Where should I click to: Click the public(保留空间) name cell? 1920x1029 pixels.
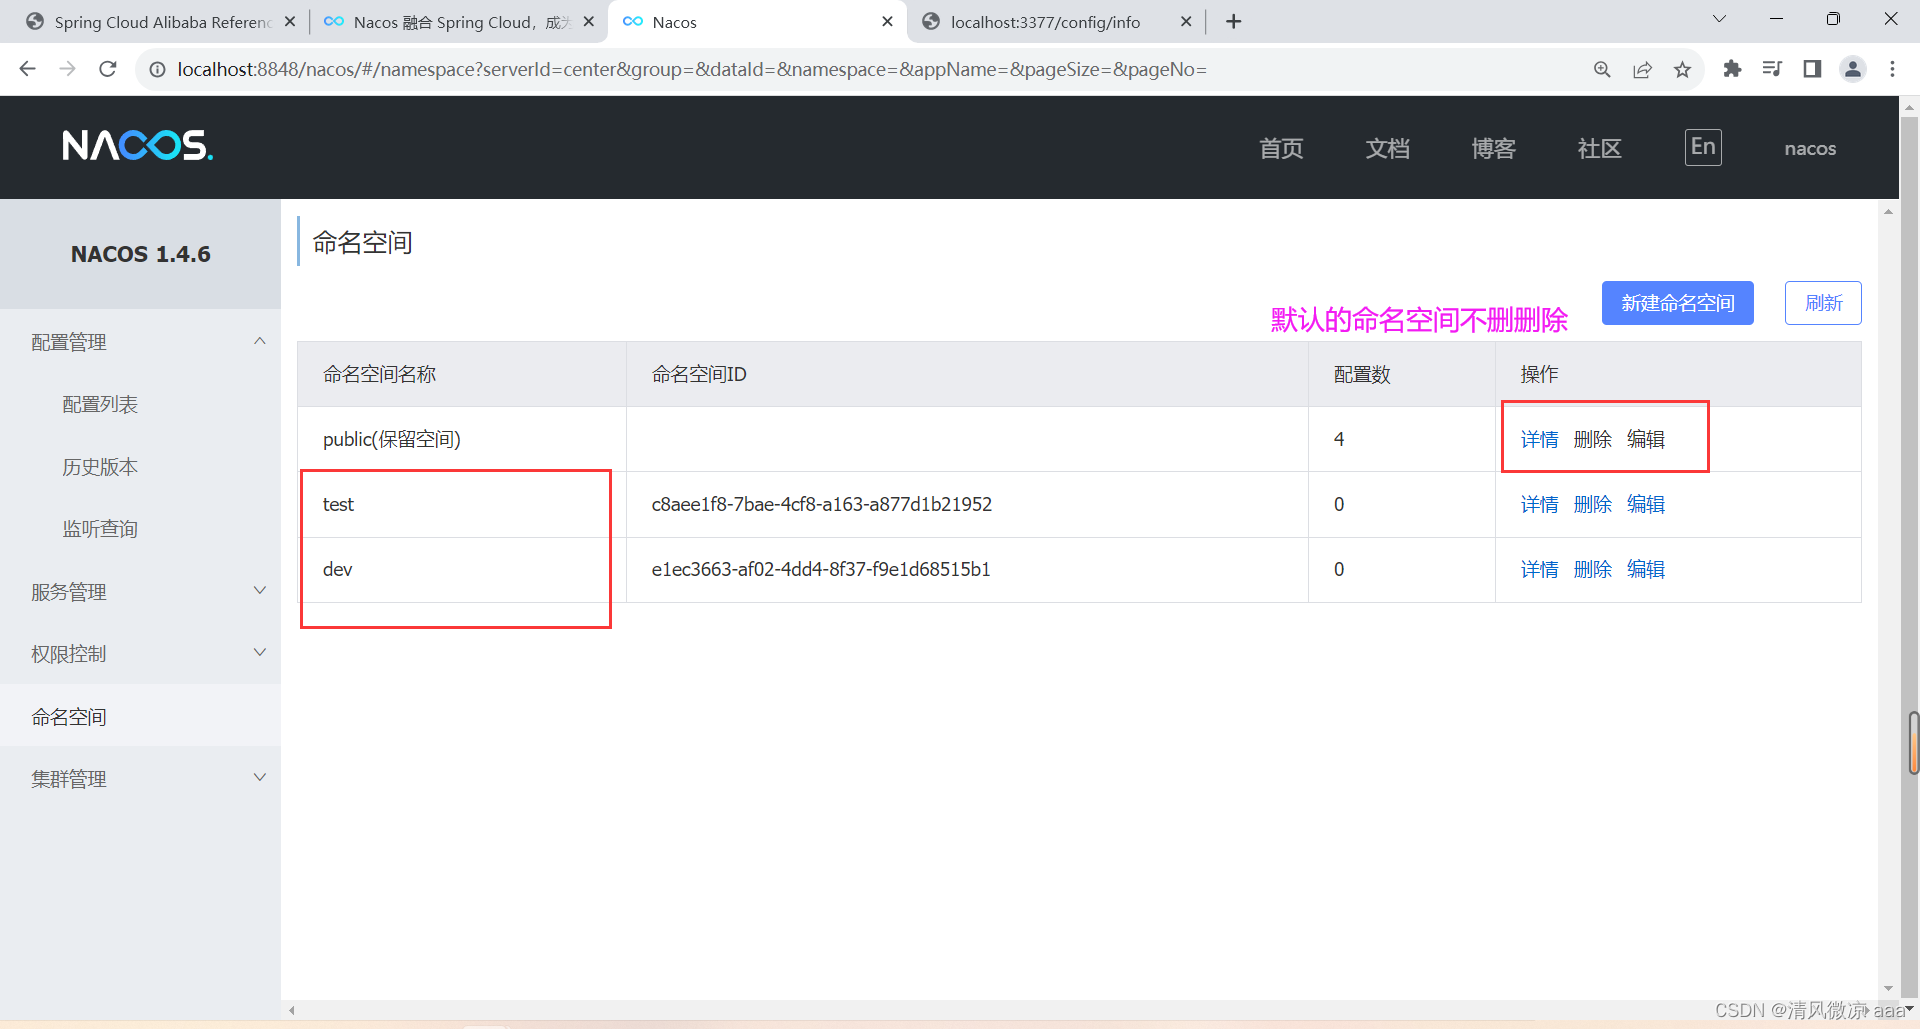click(462, 439)
